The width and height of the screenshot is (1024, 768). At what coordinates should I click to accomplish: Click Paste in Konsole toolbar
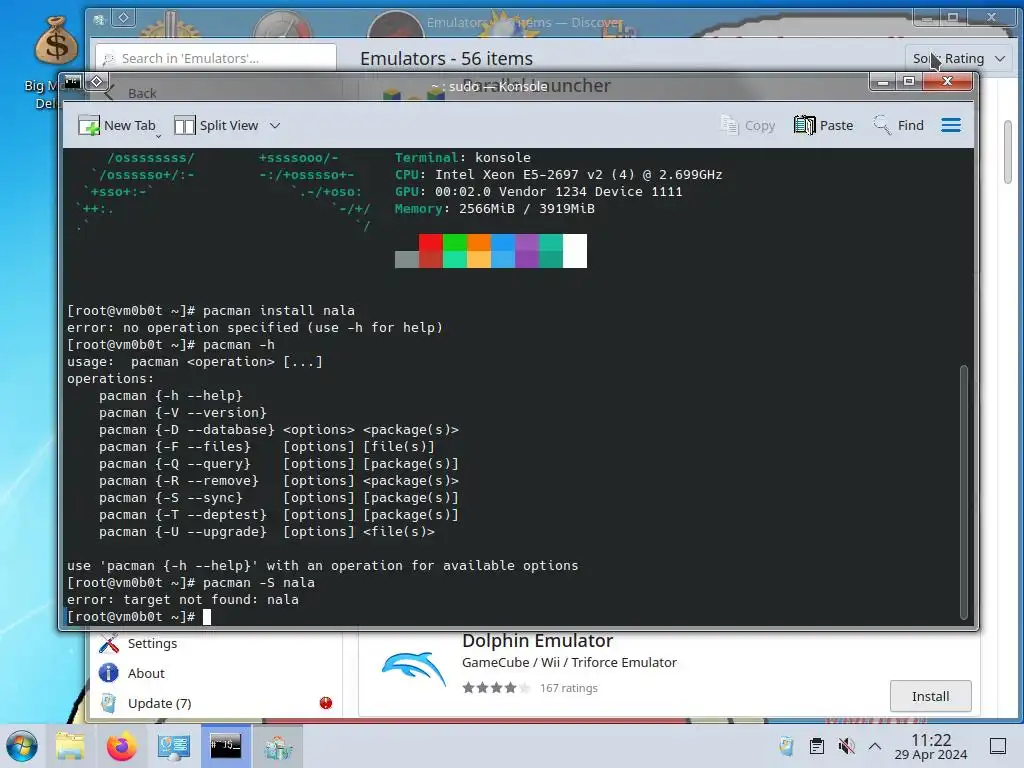coord(824,125)
